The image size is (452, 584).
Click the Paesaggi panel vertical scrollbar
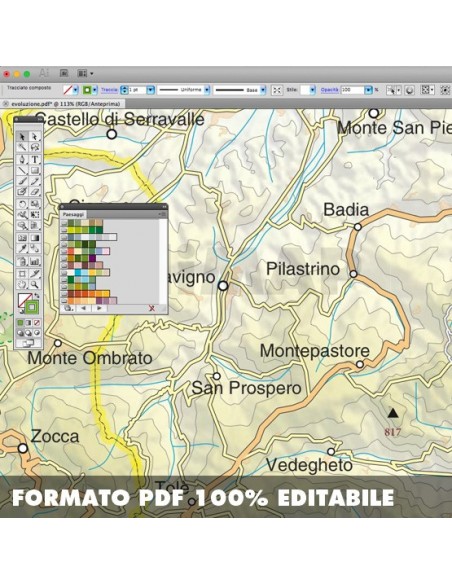click(163, 261)
